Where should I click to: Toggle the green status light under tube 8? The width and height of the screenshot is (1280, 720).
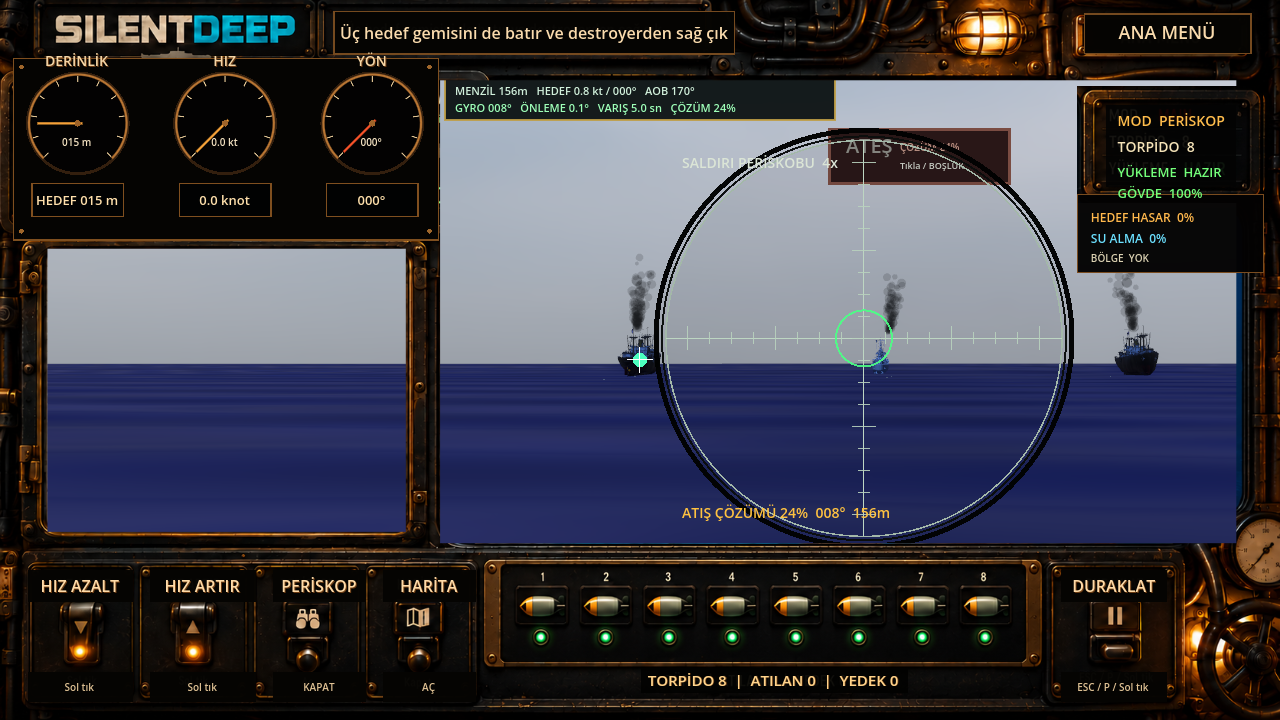(x=985, y=637)
